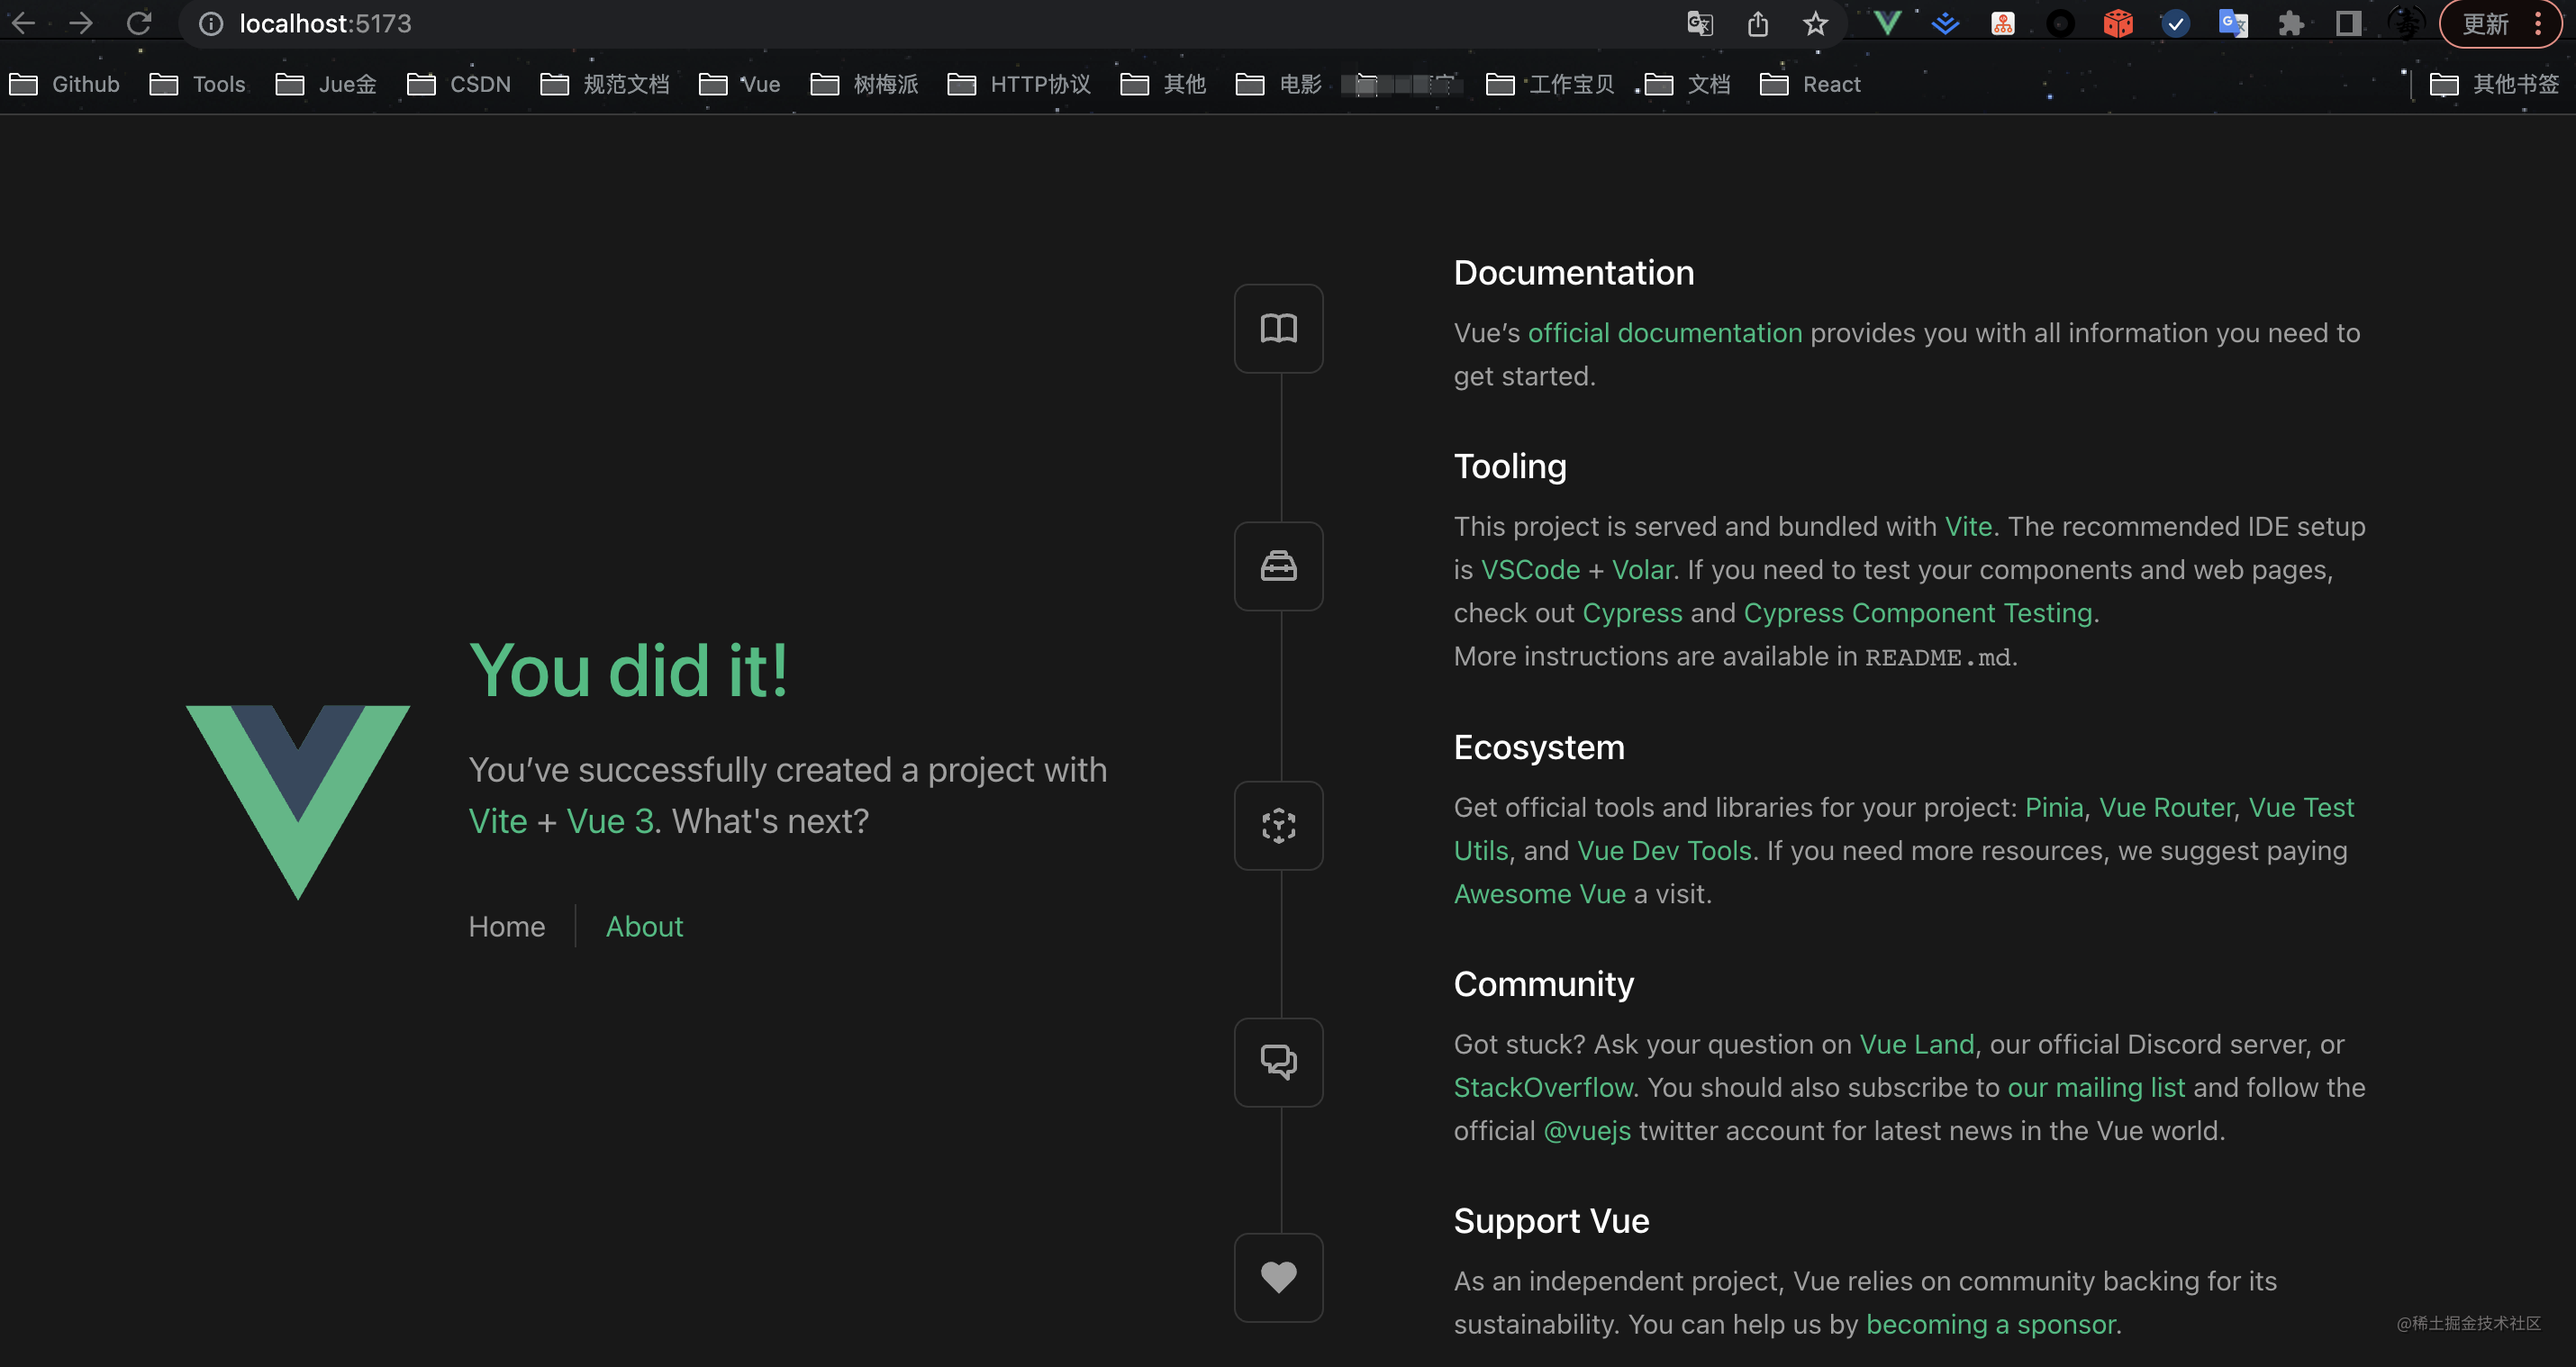Click the Ecosystem icon in the timeline

1278,825
